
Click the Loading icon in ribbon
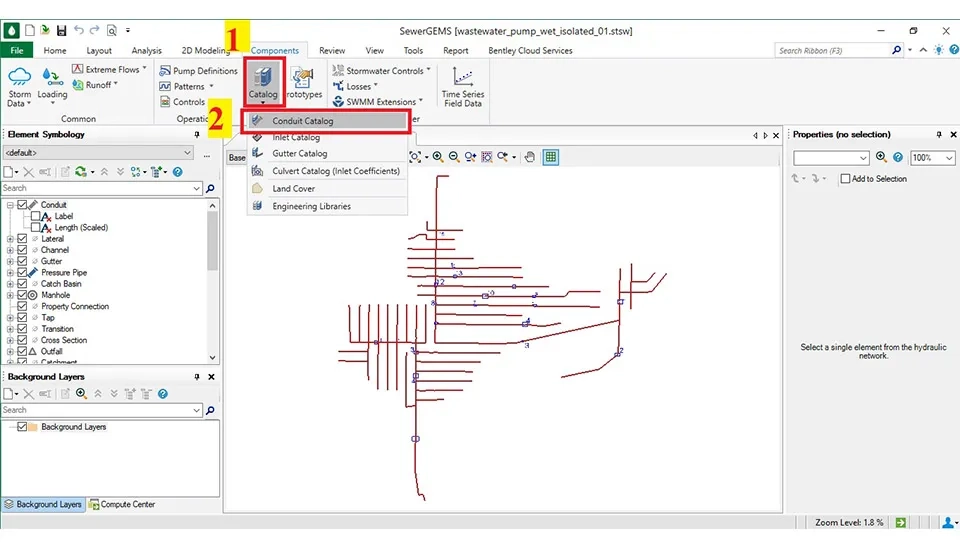click(52, 85)
